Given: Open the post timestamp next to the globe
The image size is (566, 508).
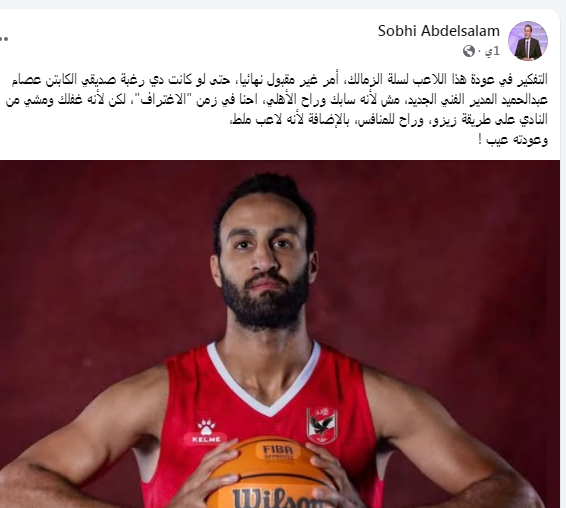Looking at the screenshot, I should [x=492, y=51].
